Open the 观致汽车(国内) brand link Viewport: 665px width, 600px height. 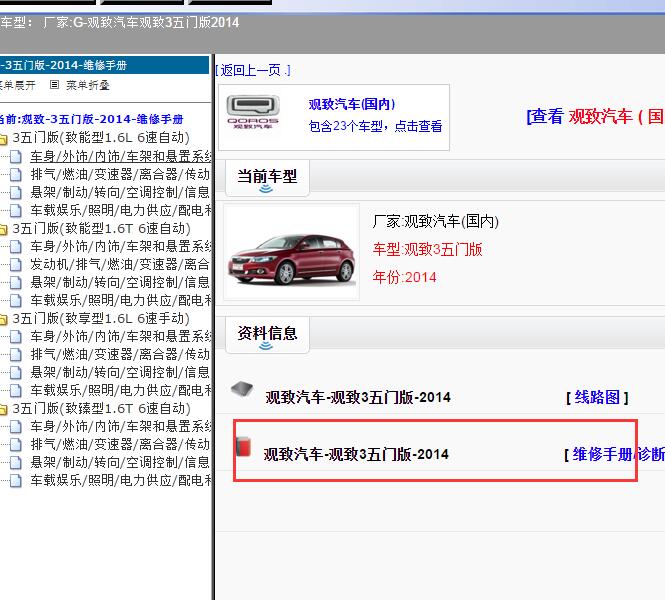click(x=352, y=104)
